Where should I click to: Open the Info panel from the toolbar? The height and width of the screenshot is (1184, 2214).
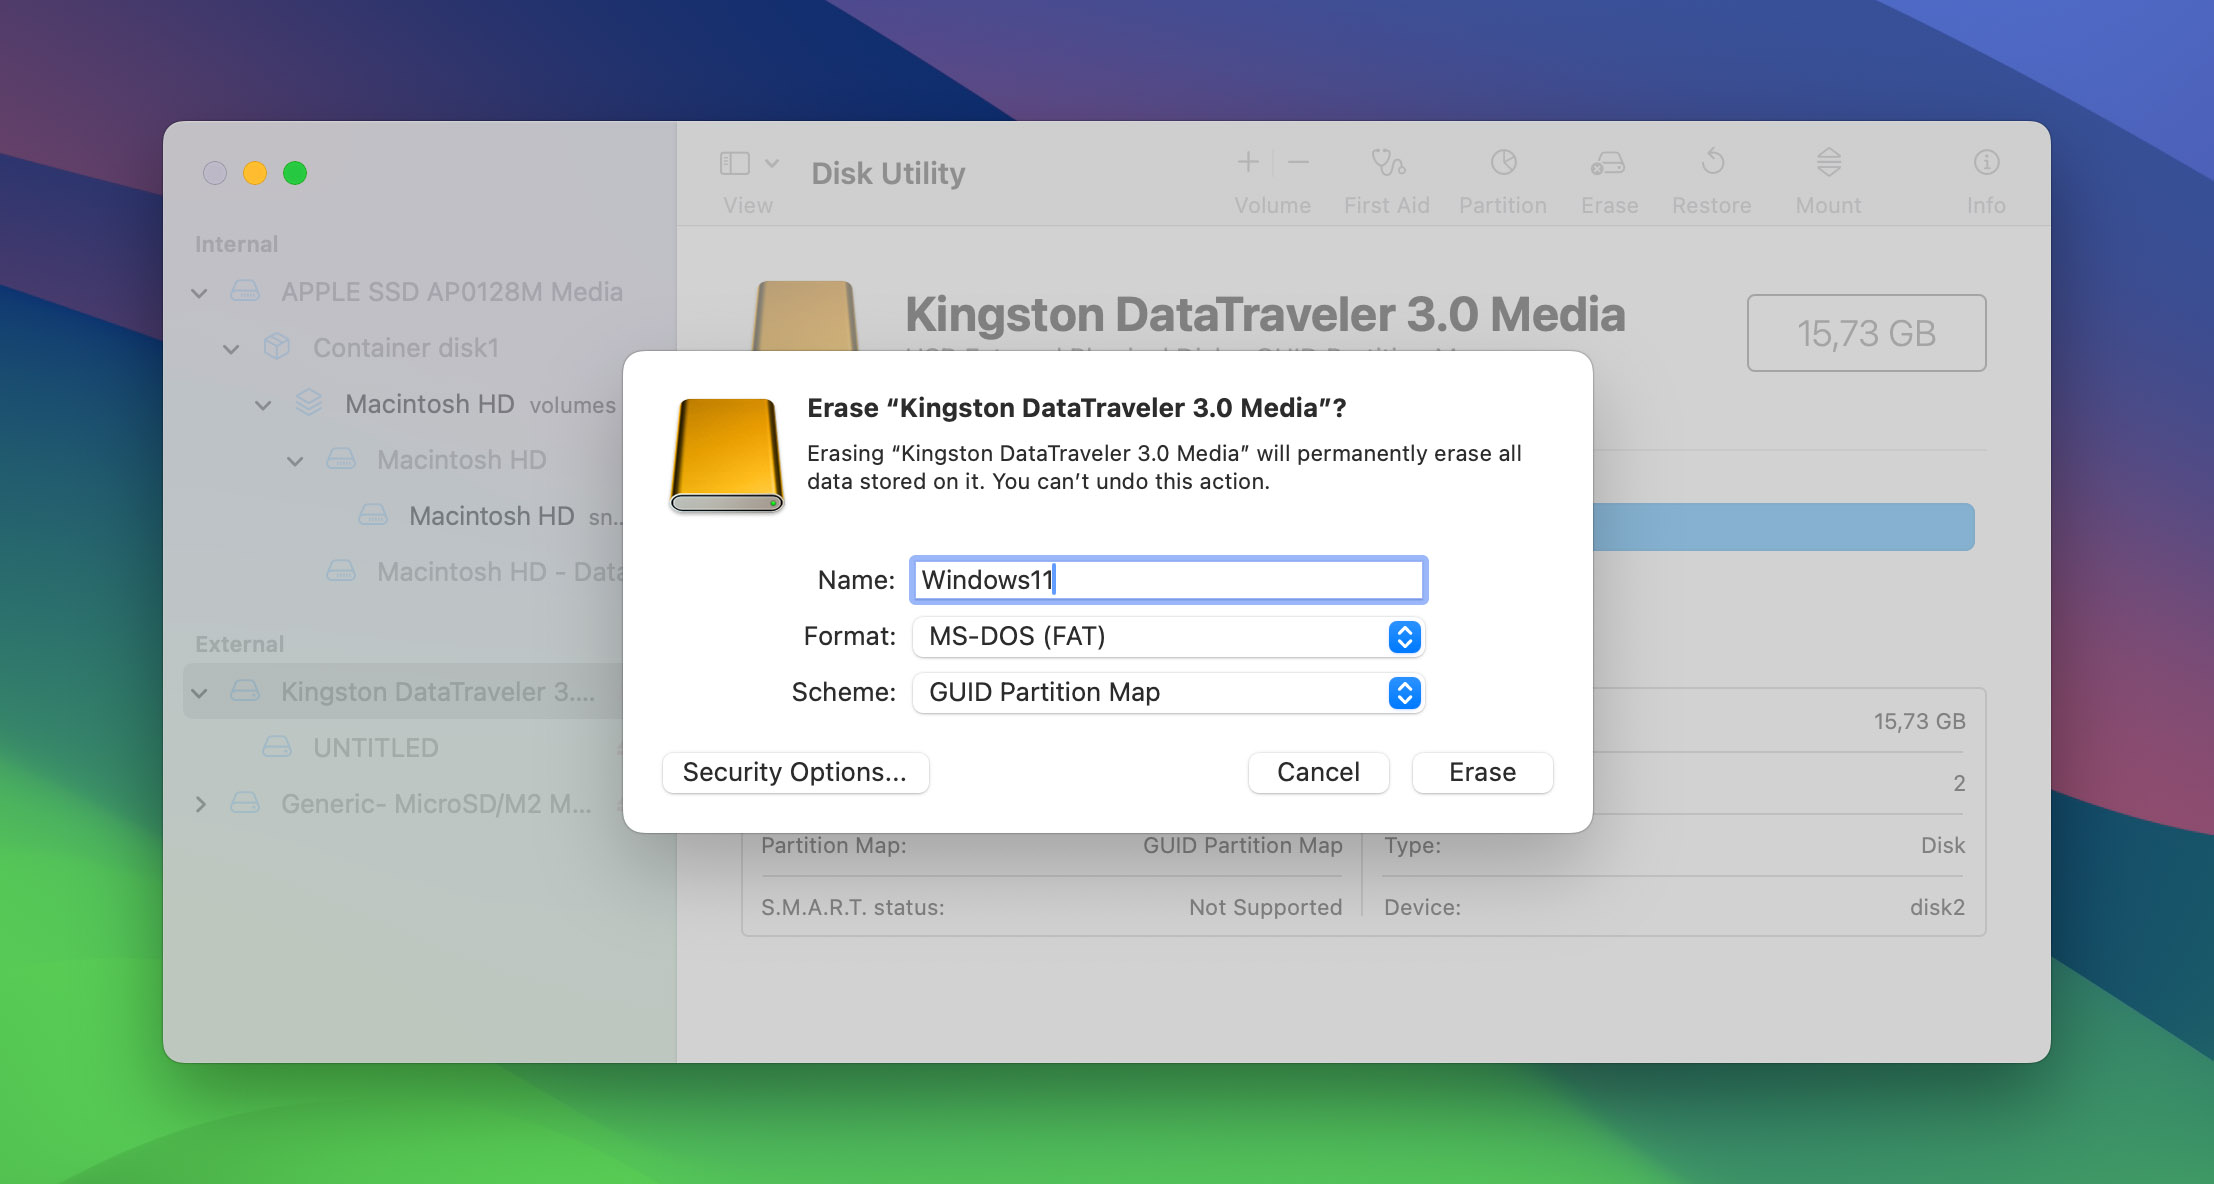[1985, 163]
